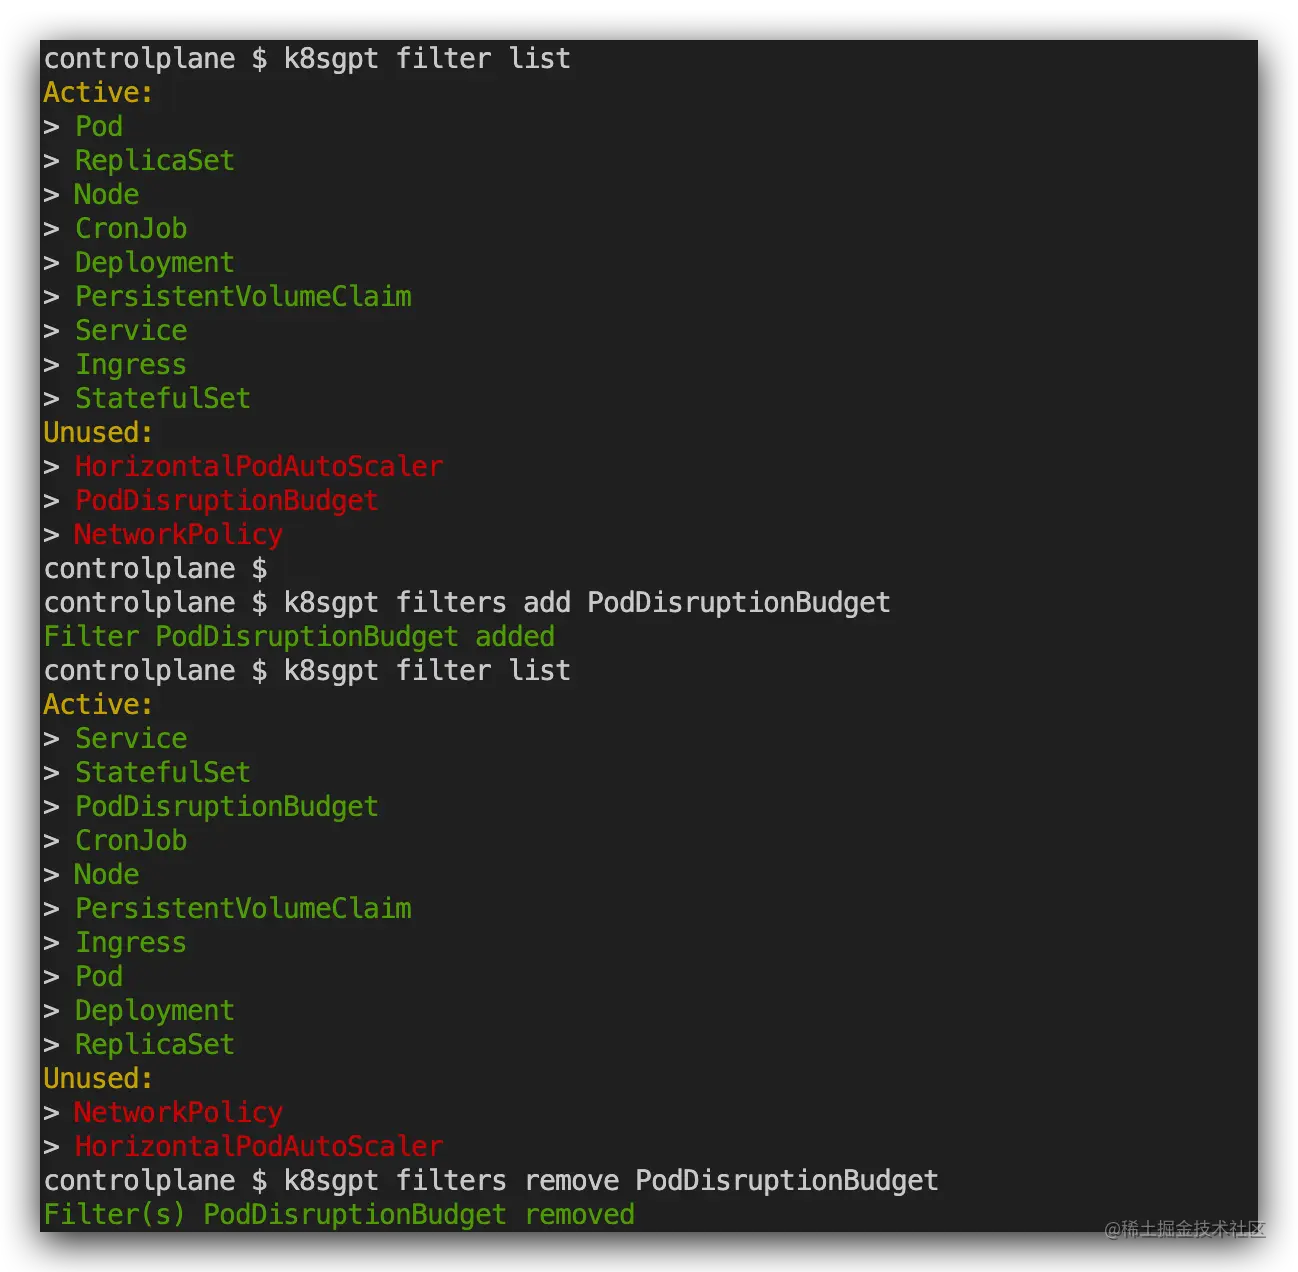Select the first Unused: heading

point(98,433)
